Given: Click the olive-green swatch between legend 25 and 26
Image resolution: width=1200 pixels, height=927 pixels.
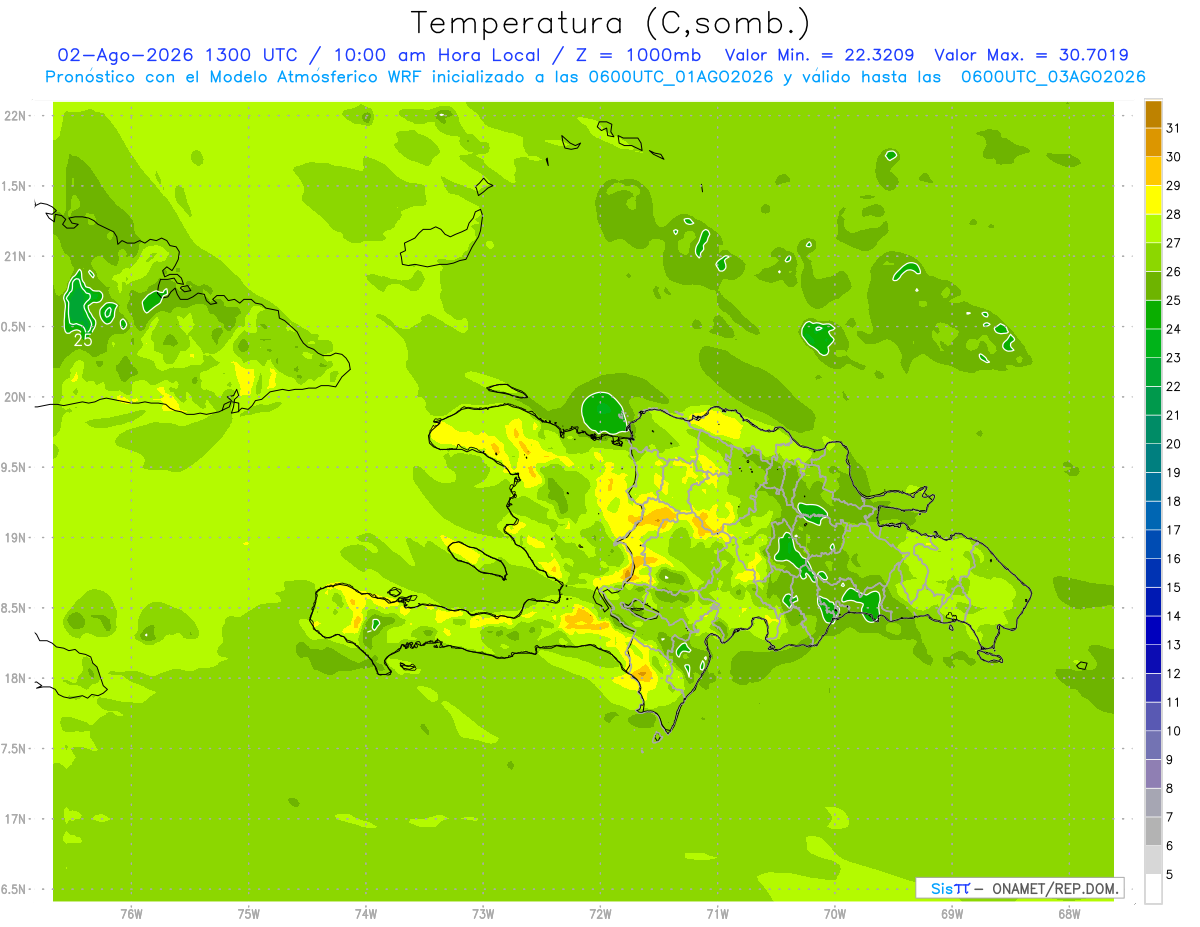Looking at the screenshot, I should click(1153, 286).
